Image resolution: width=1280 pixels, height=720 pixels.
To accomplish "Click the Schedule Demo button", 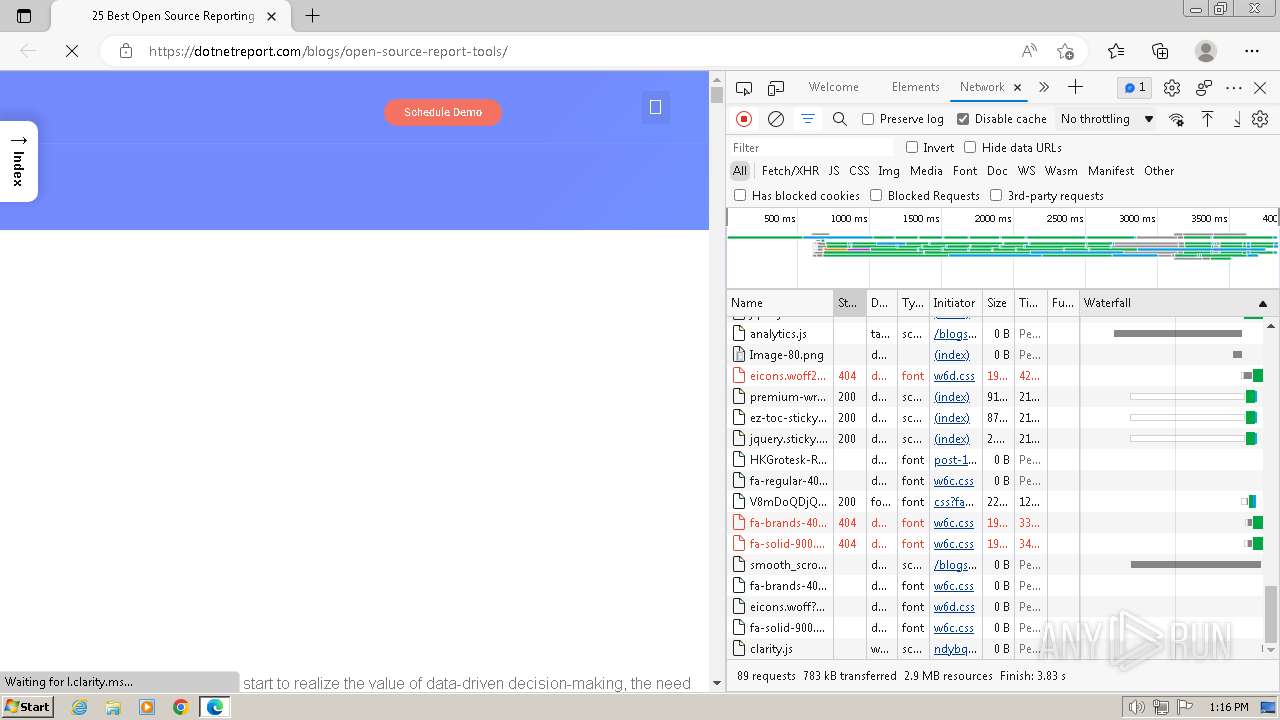I will 443,112.
